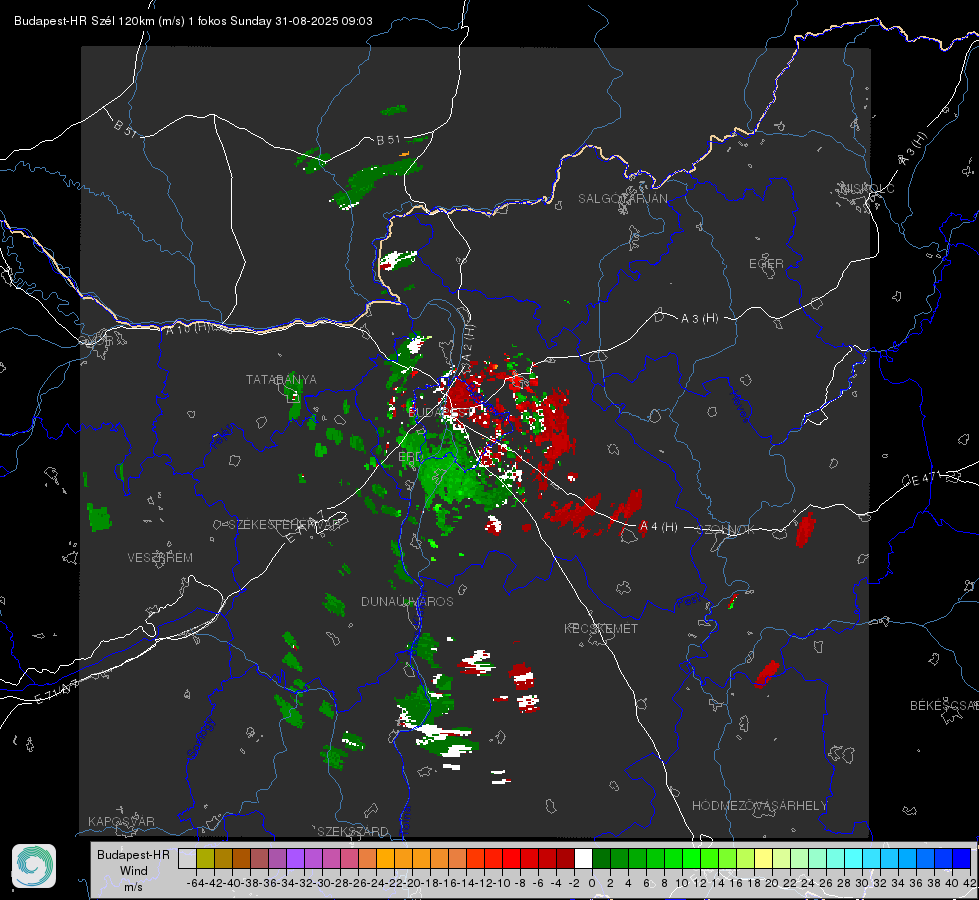Select the EGER city label
This screenshot has width=979, height=900.
pos(766,264)
